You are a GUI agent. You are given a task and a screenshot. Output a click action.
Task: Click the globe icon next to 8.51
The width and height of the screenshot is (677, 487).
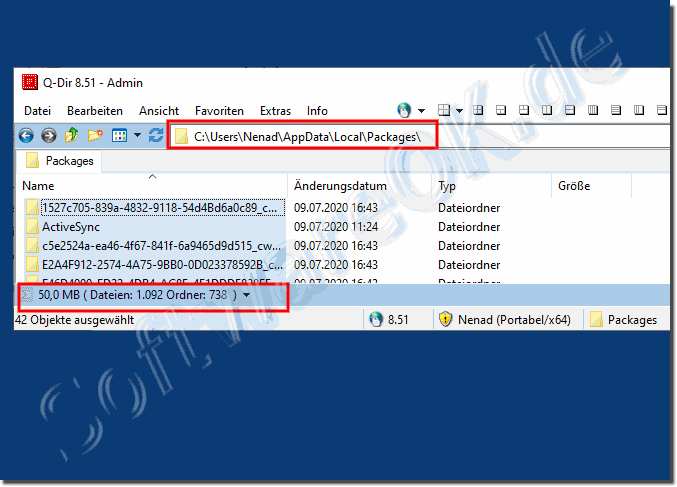click(376, 320)
